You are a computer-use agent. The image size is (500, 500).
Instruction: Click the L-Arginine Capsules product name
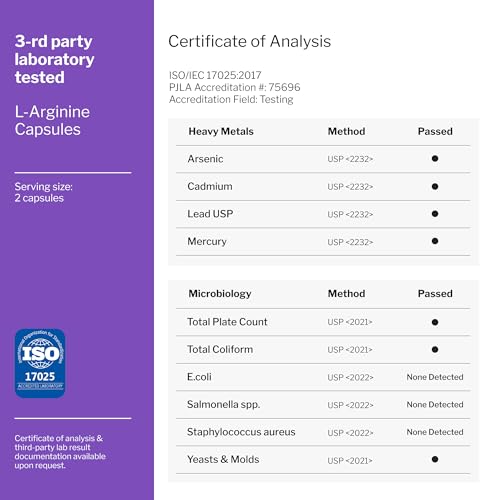52,121
